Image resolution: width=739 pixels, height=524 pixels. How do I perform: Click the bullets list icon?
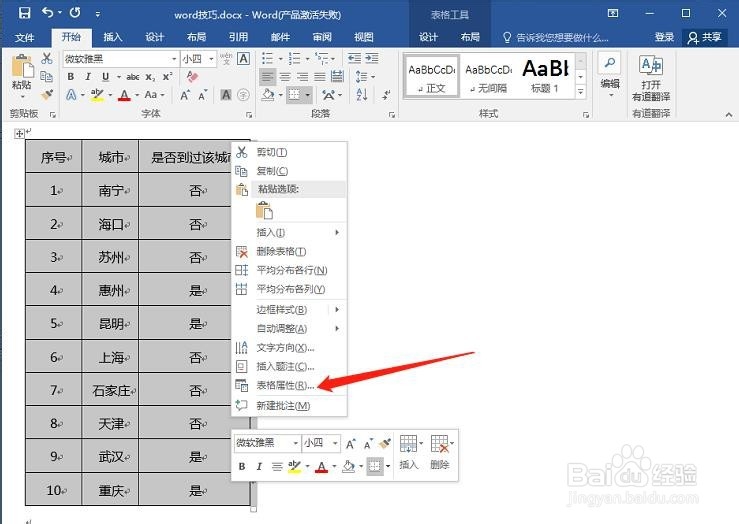(x=268, y=58)
